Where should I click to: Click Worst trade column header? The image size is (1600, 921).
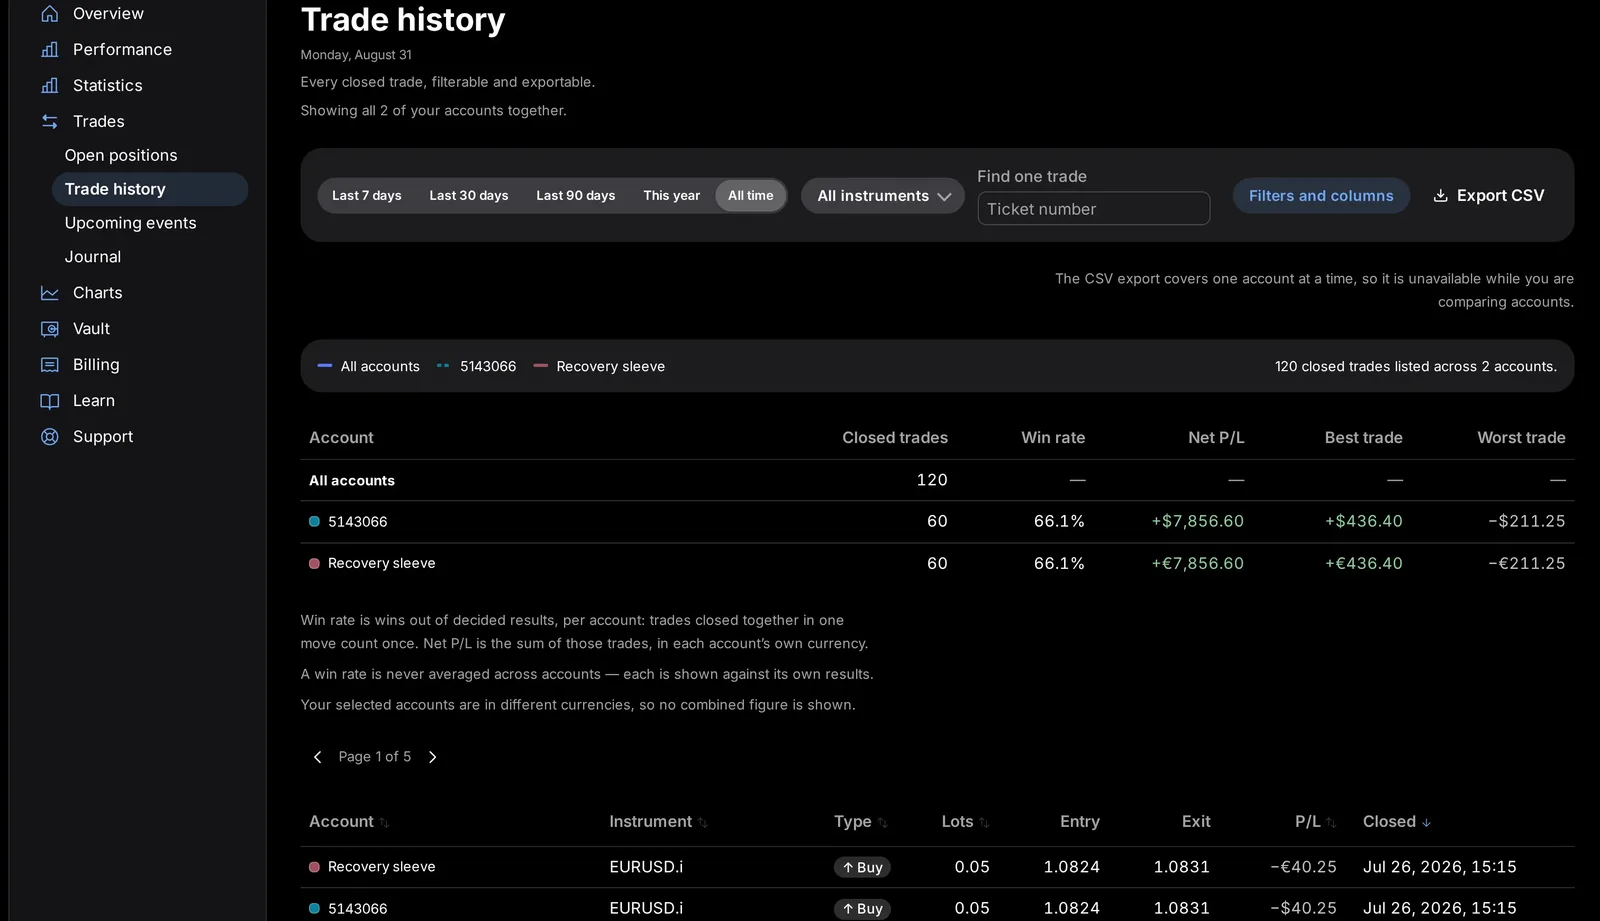(x=1521, y=438)
